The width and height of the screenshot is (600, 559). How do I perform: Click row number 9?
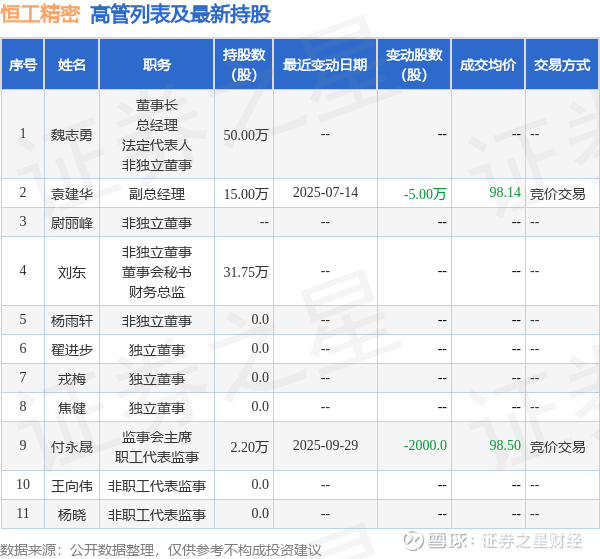[x=23, y=445]
